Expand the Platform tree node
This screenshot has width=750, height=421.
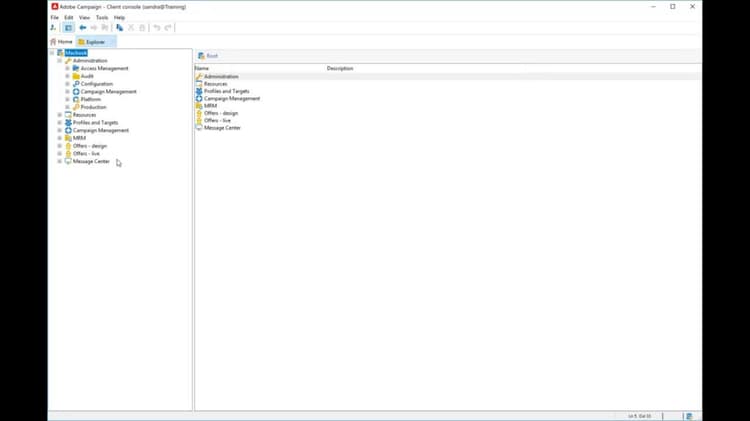67,99
